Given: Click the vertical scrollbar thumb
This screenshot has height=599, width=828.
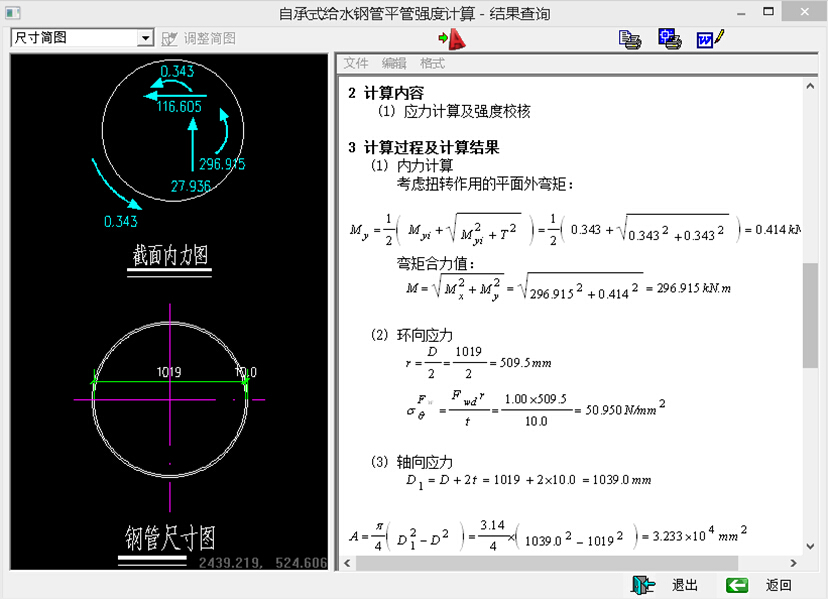Looking at the screenshot, I should (810, 315).
